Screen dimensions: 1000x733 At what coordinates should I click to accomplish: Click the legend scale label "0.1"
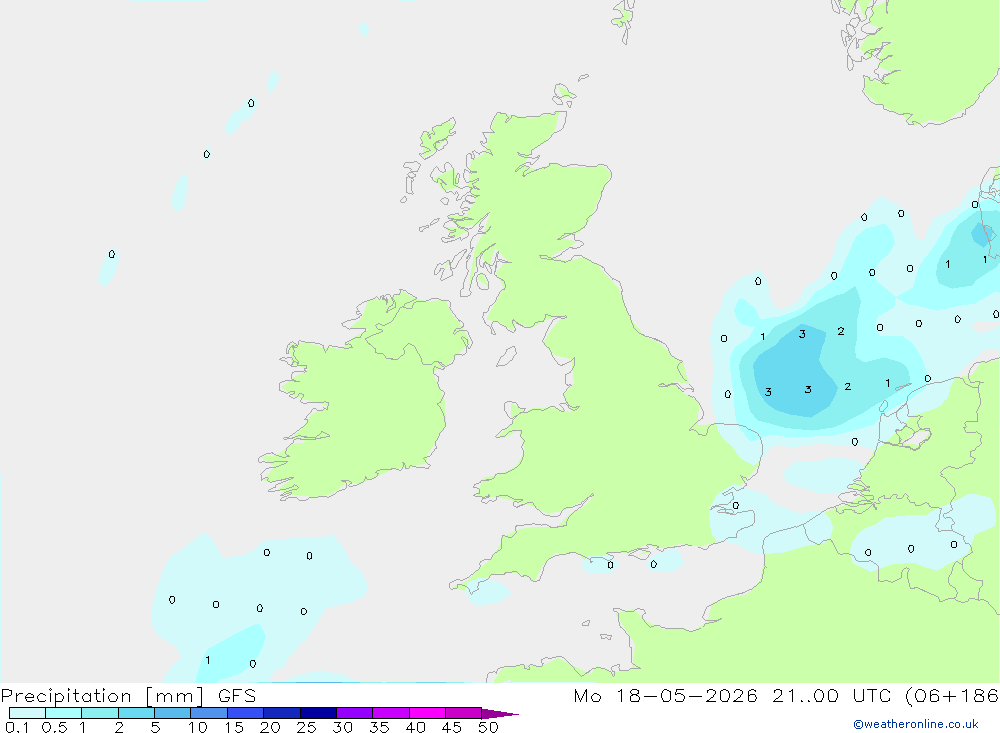click(x=17, y=727)
